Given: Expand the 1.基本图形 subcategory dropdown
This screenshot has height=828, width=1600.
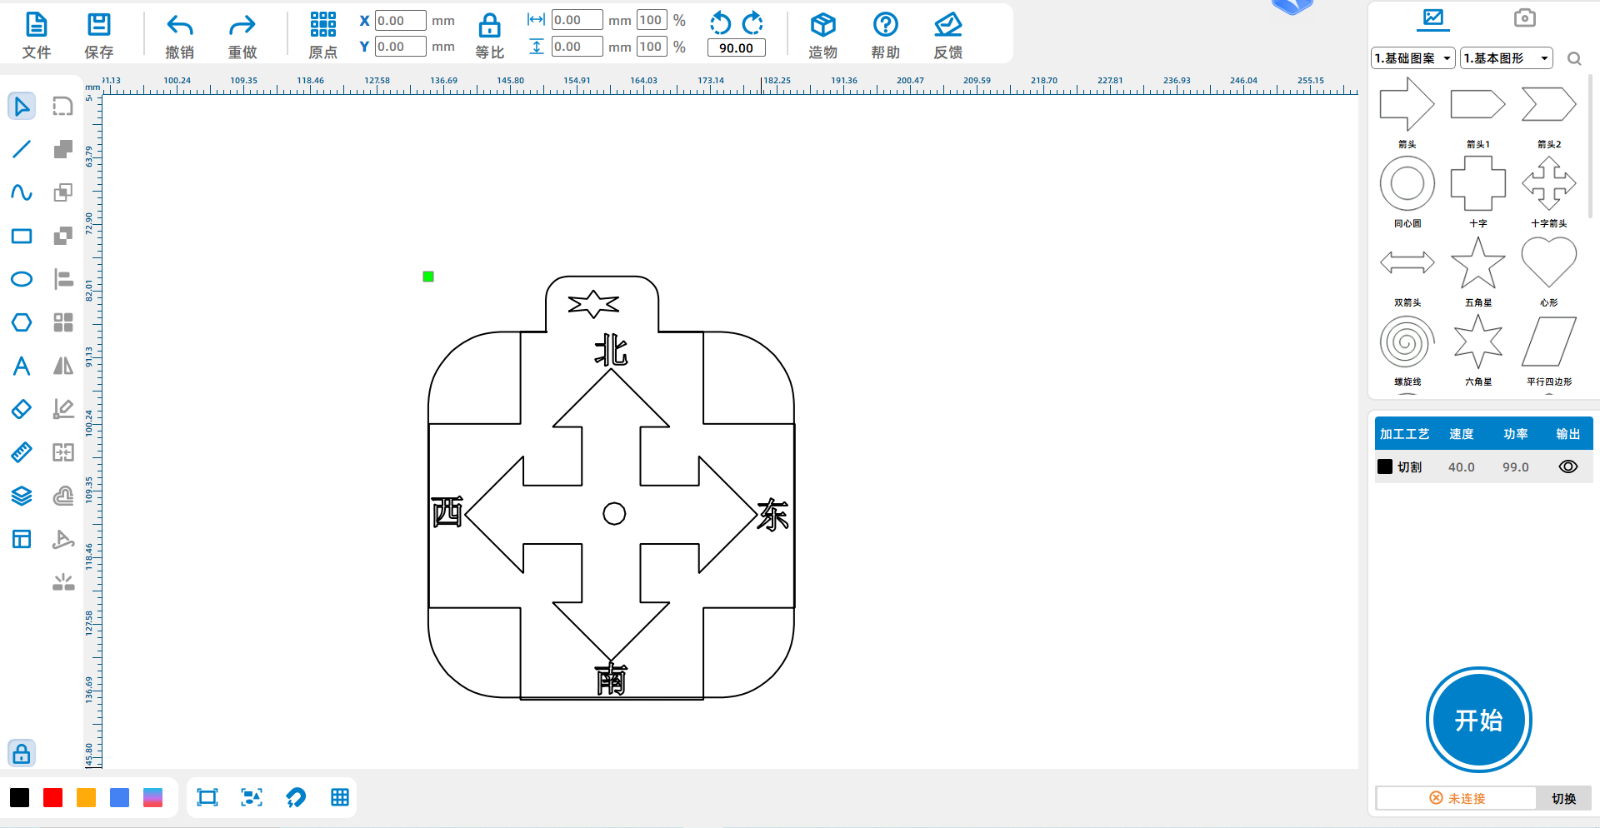Looking at the screenshot, I should [1506, 59].
